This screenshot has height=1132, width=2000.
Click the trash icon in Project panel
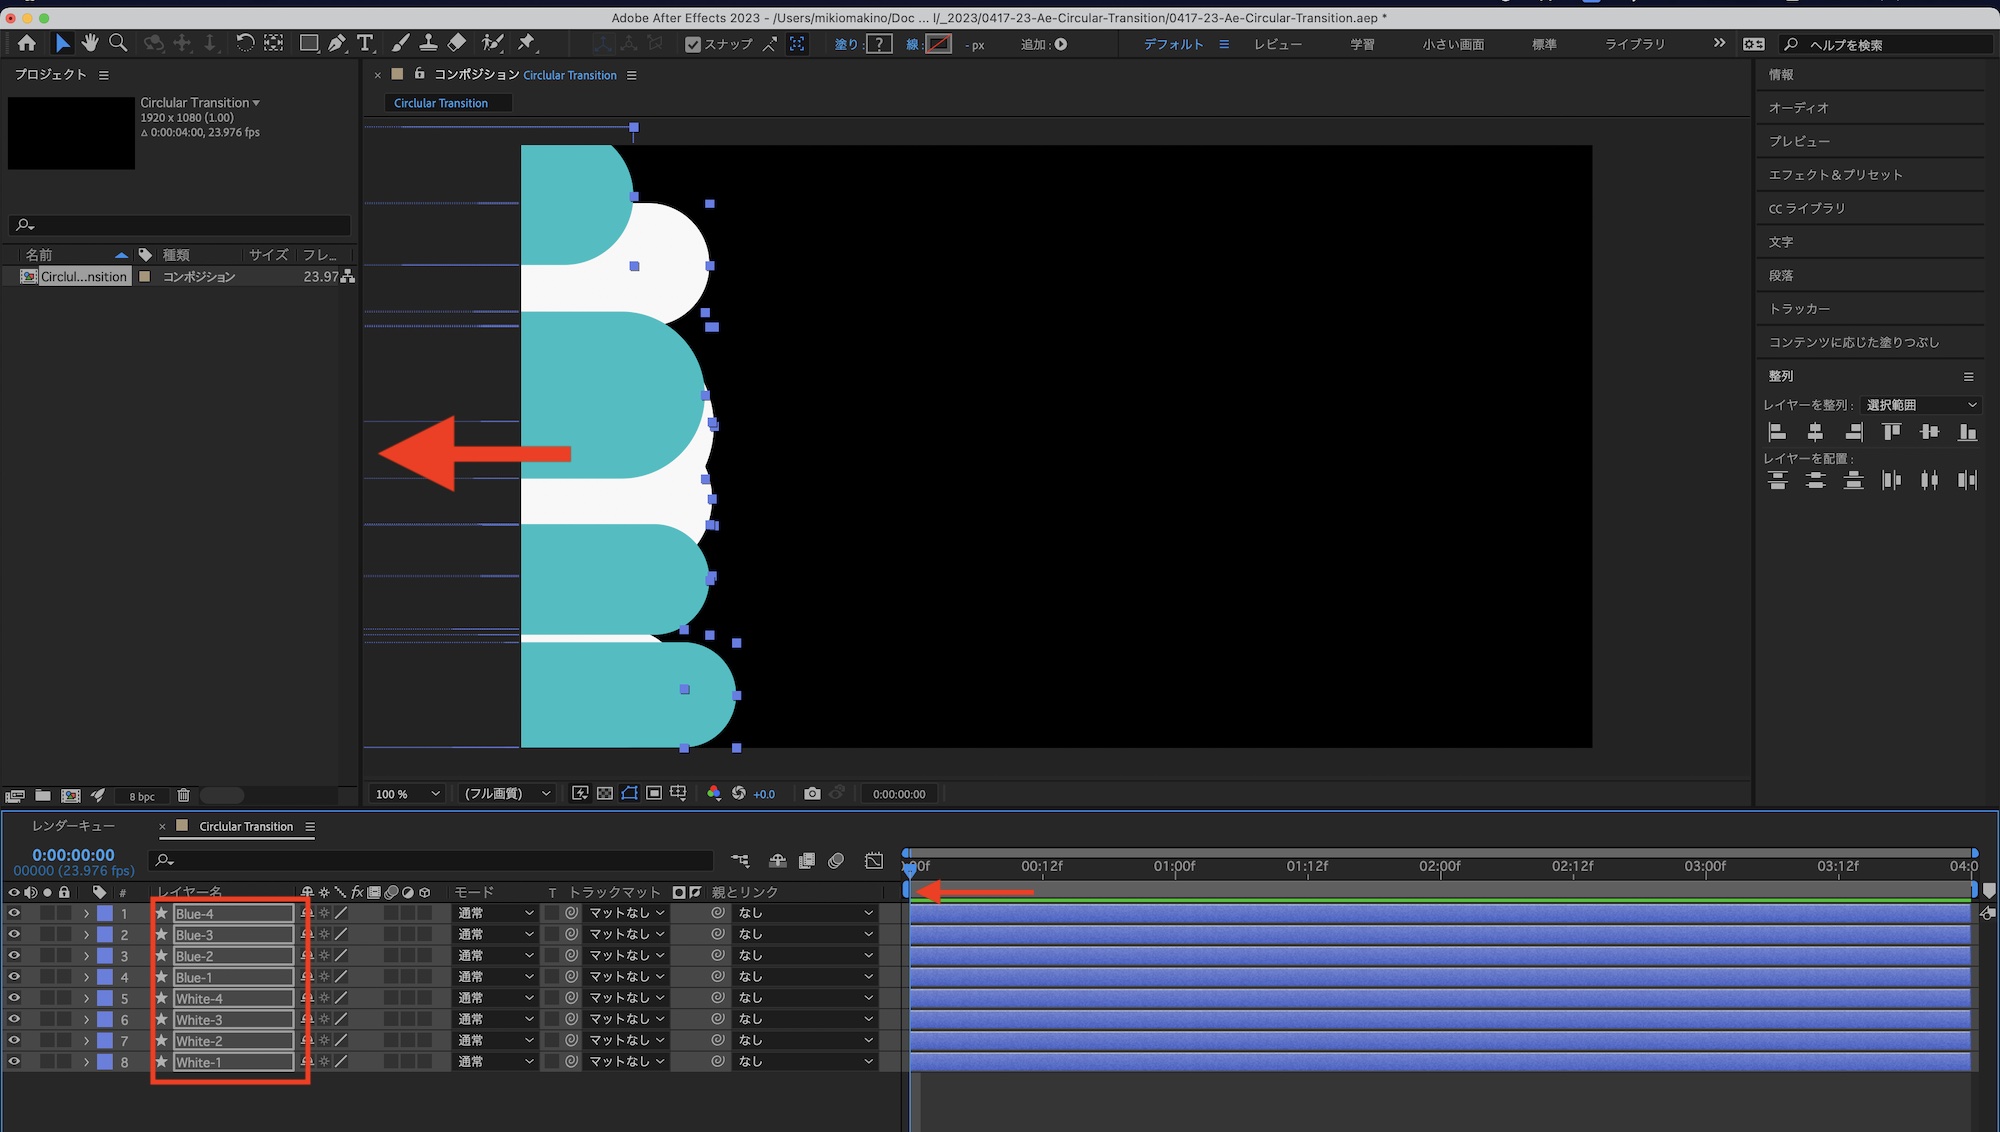coord(183,796)
